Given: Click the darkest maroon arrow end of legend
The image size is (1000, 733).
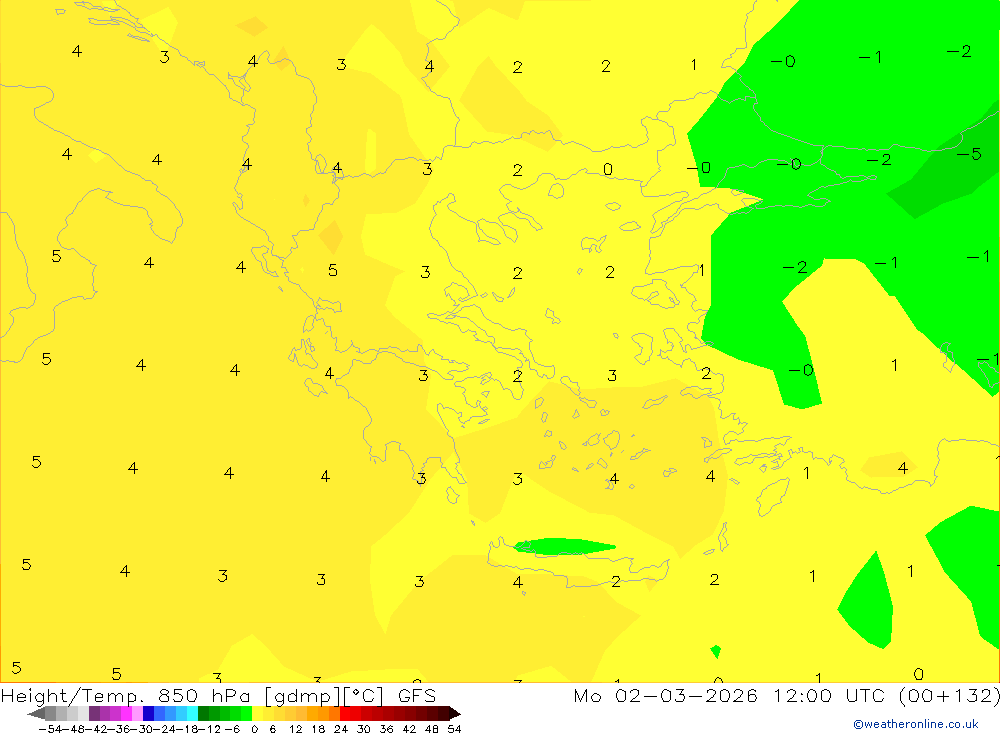Looking at the screenshot, I should click(455, 713).
